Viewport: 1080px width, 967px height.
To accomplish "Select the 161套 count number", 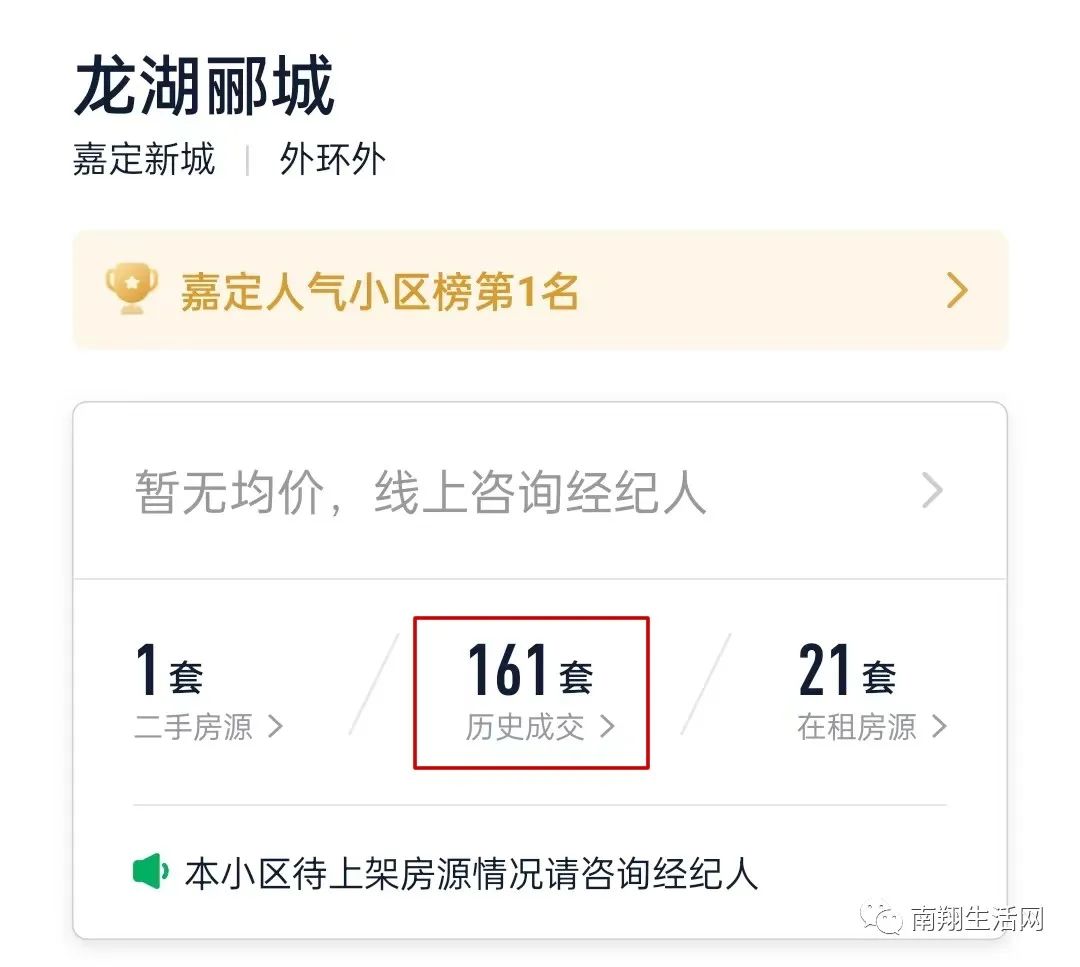I will (530, 668).
